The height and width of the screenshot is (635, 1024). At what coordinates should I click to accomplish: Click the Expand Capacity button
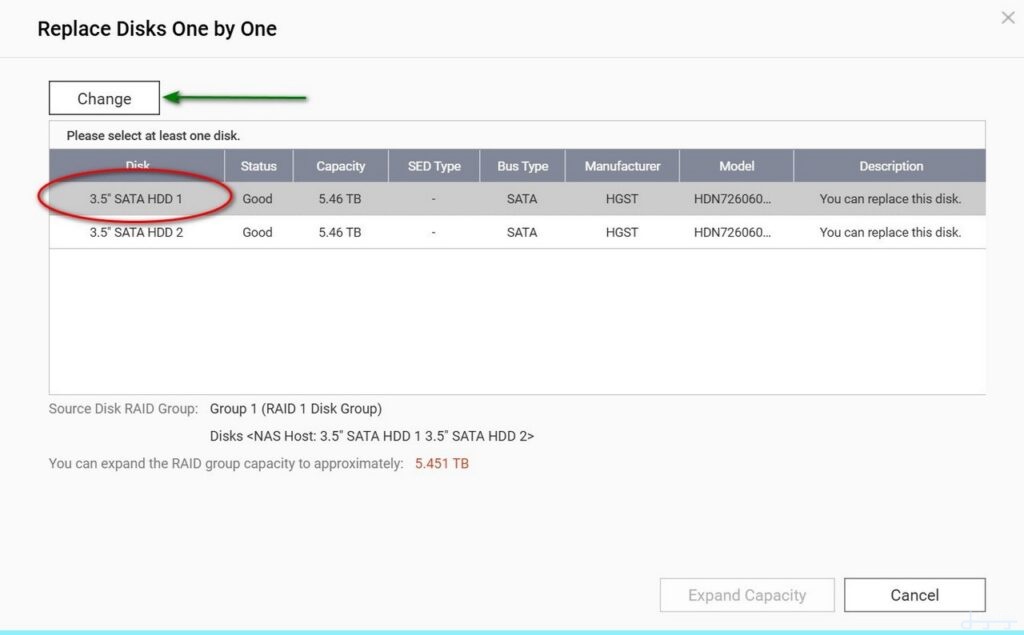pyautogui.click(x=746, y=595)
